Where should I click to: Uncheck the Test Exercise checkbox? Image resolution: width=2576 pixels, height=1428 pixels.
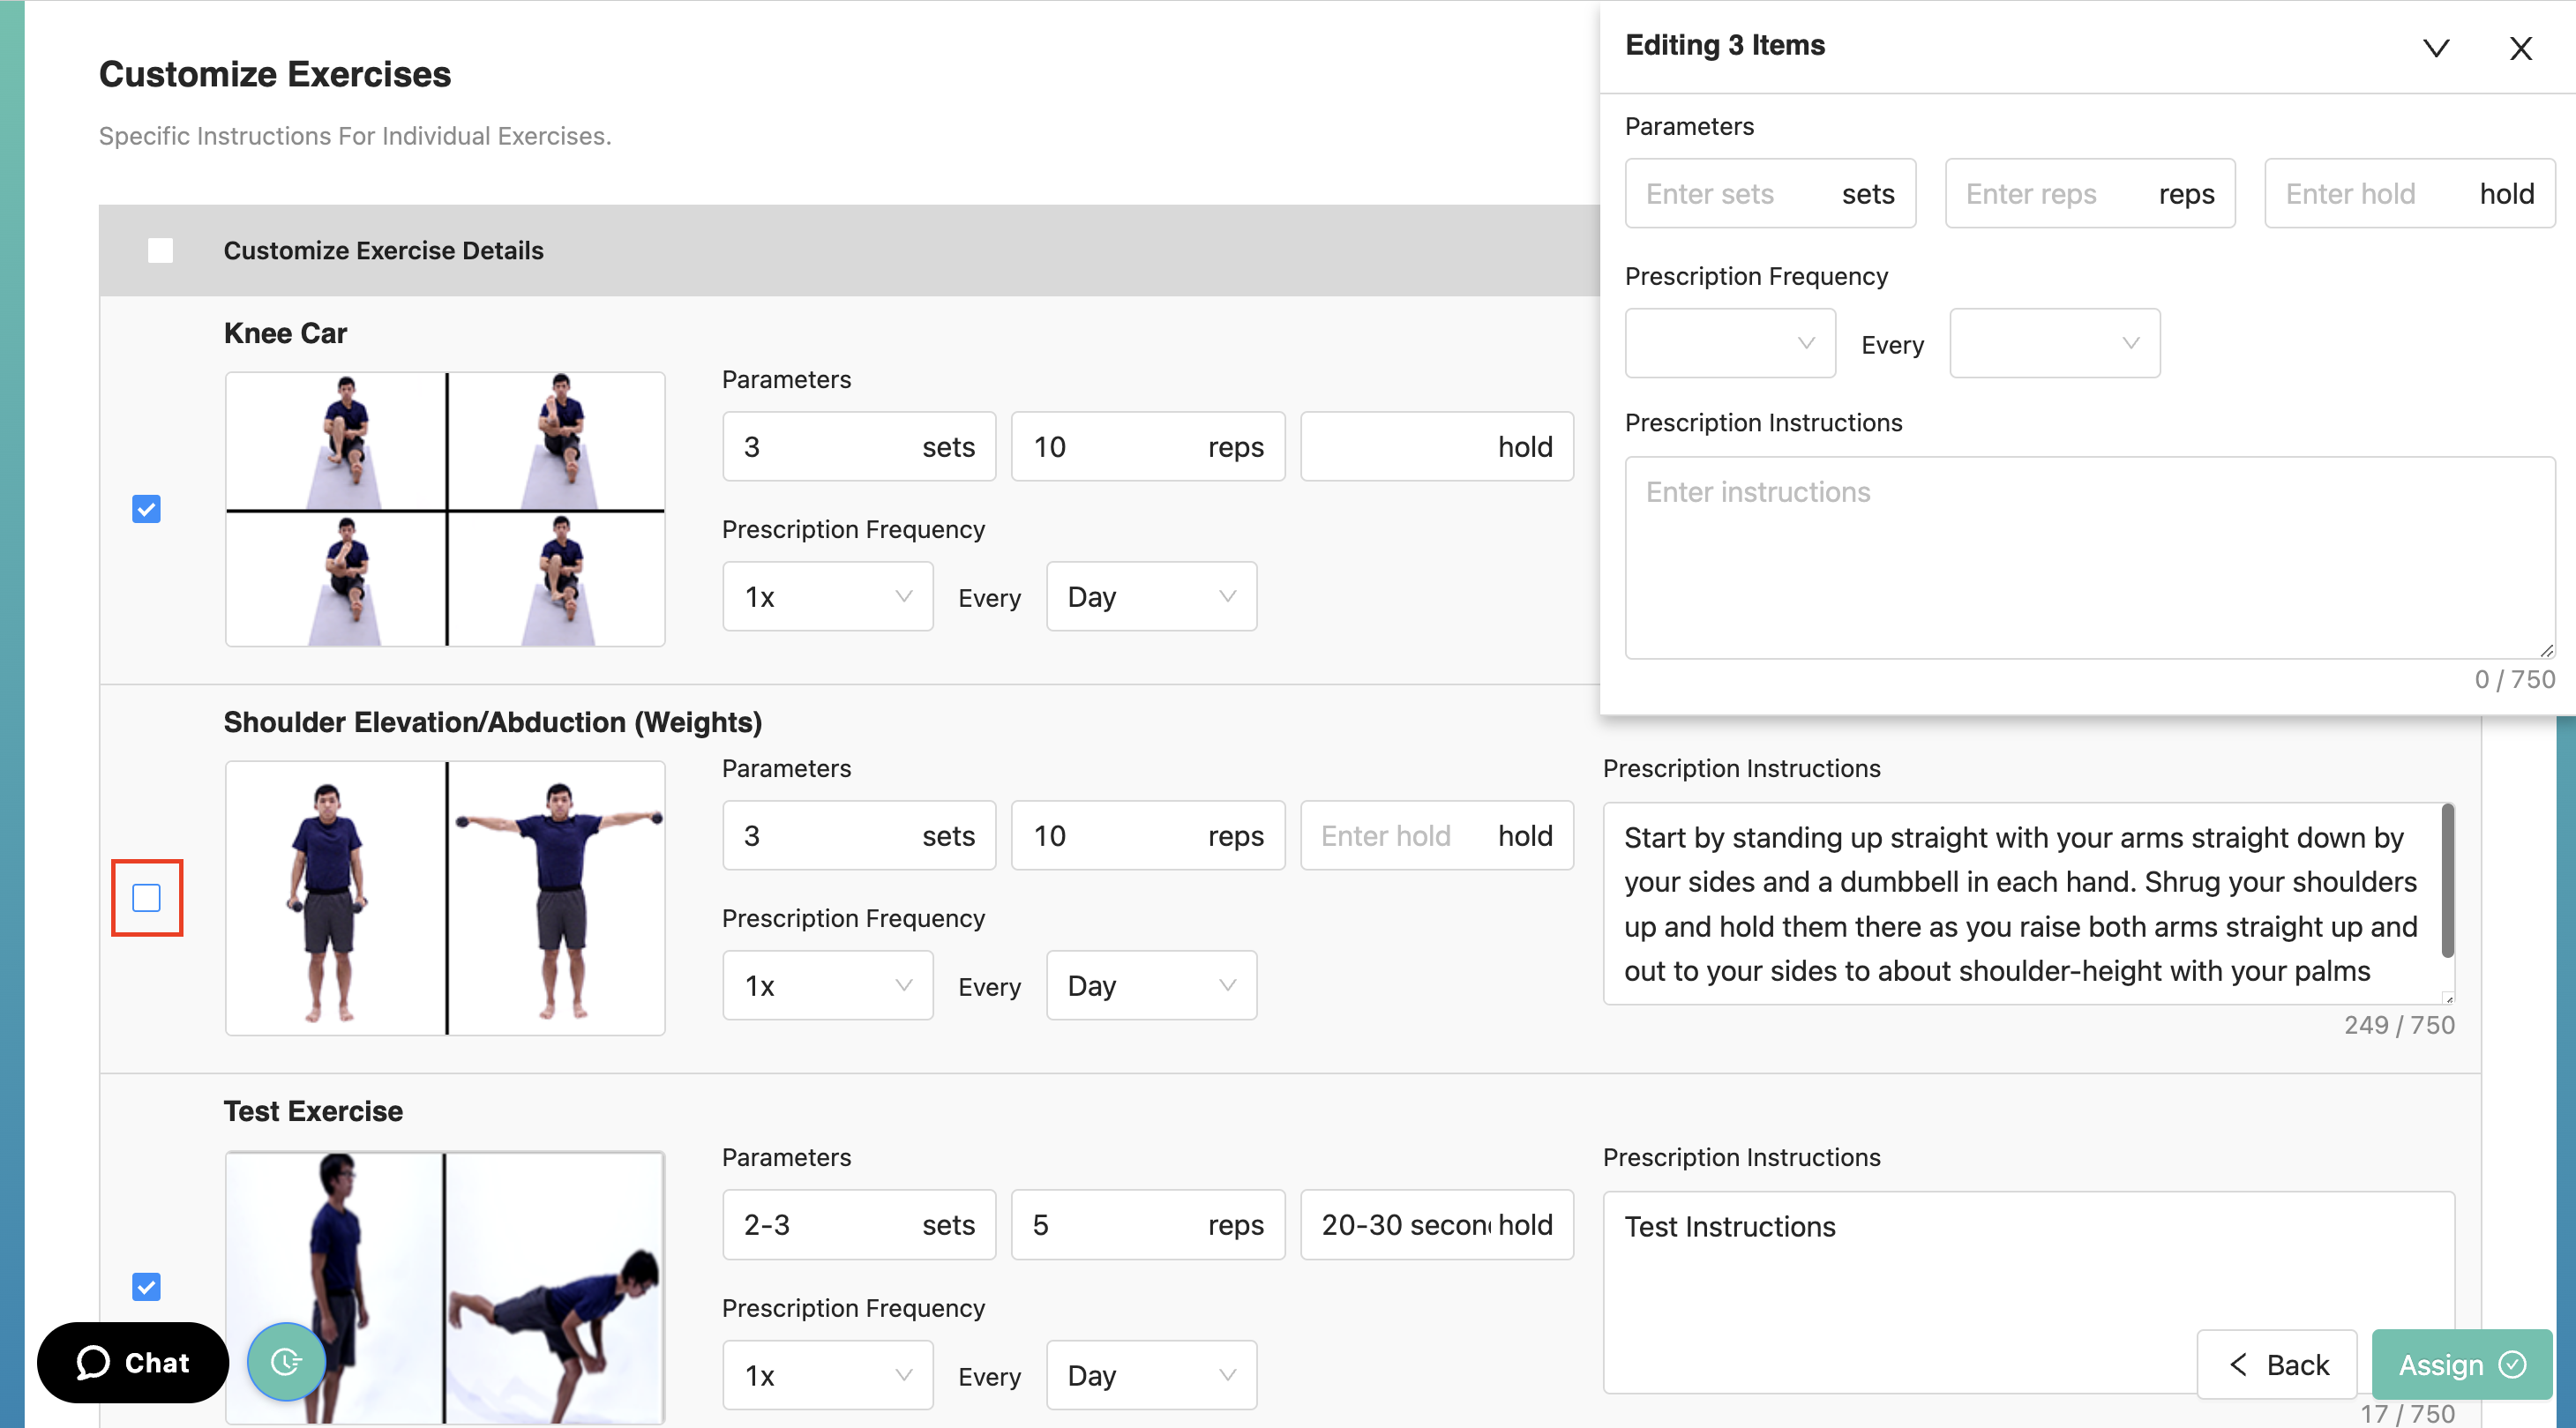(147, 1286)
